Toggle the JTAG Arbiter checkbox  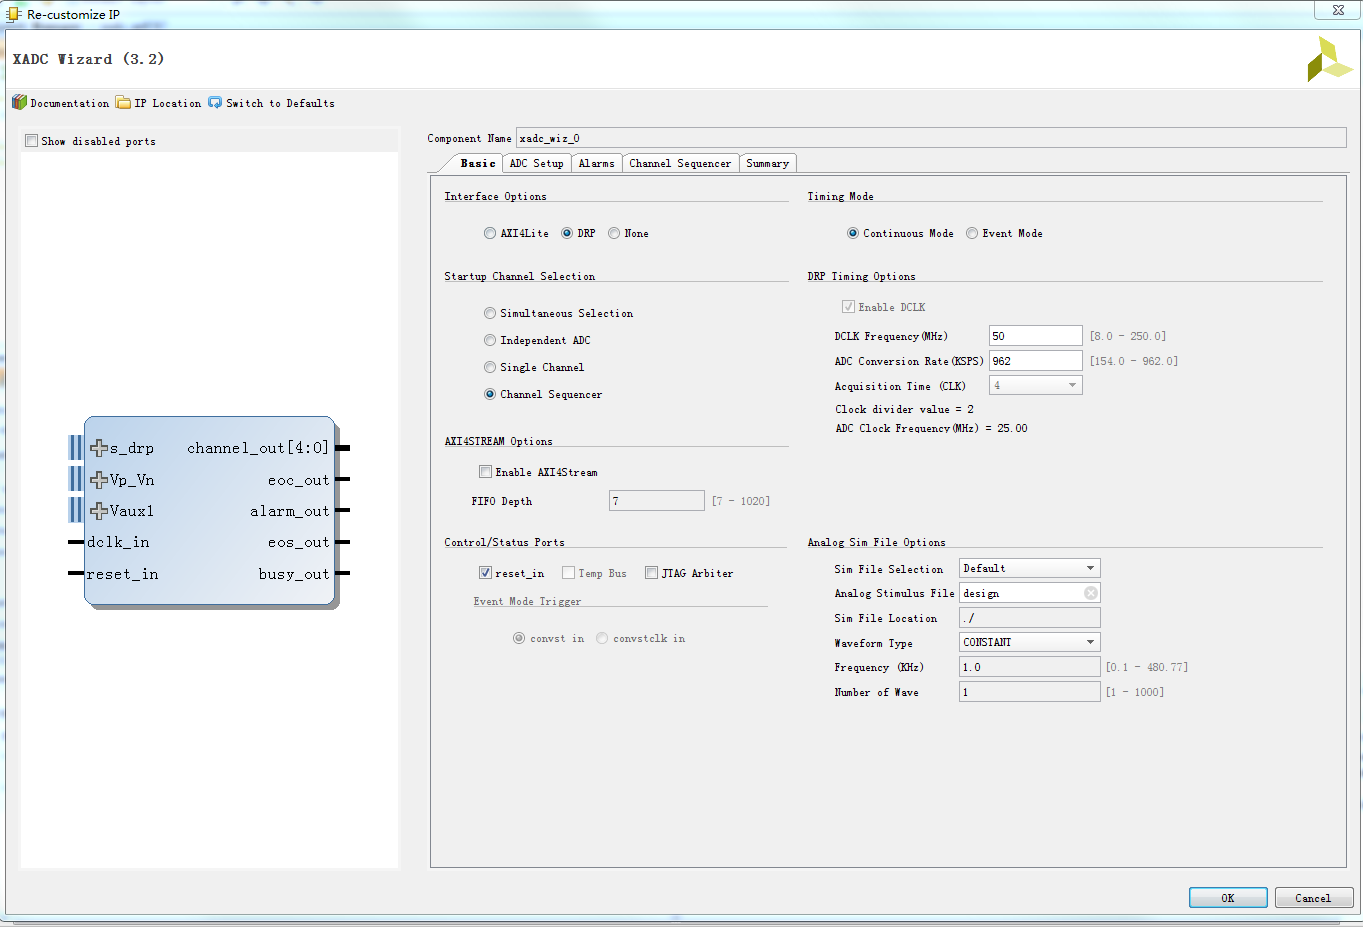[651, 573]
